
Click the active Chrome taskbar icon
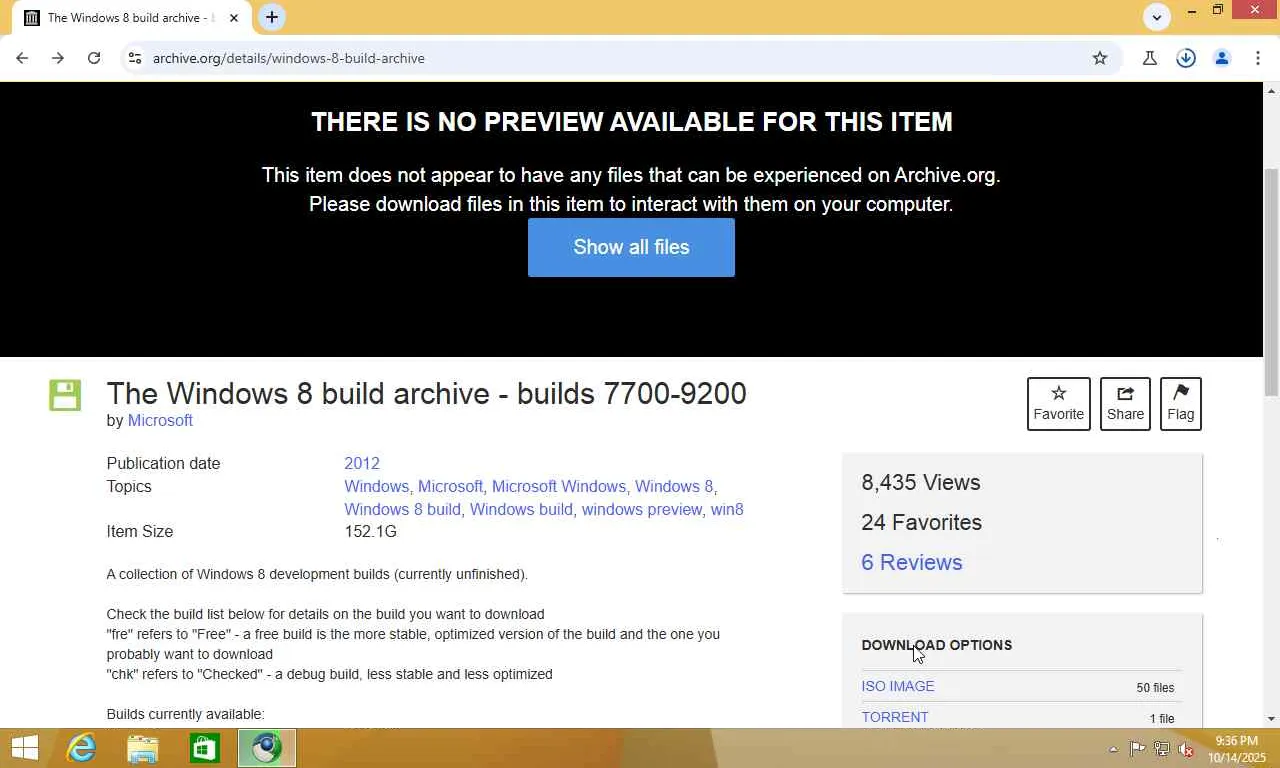pyautogui.click(x=267, y=748)
